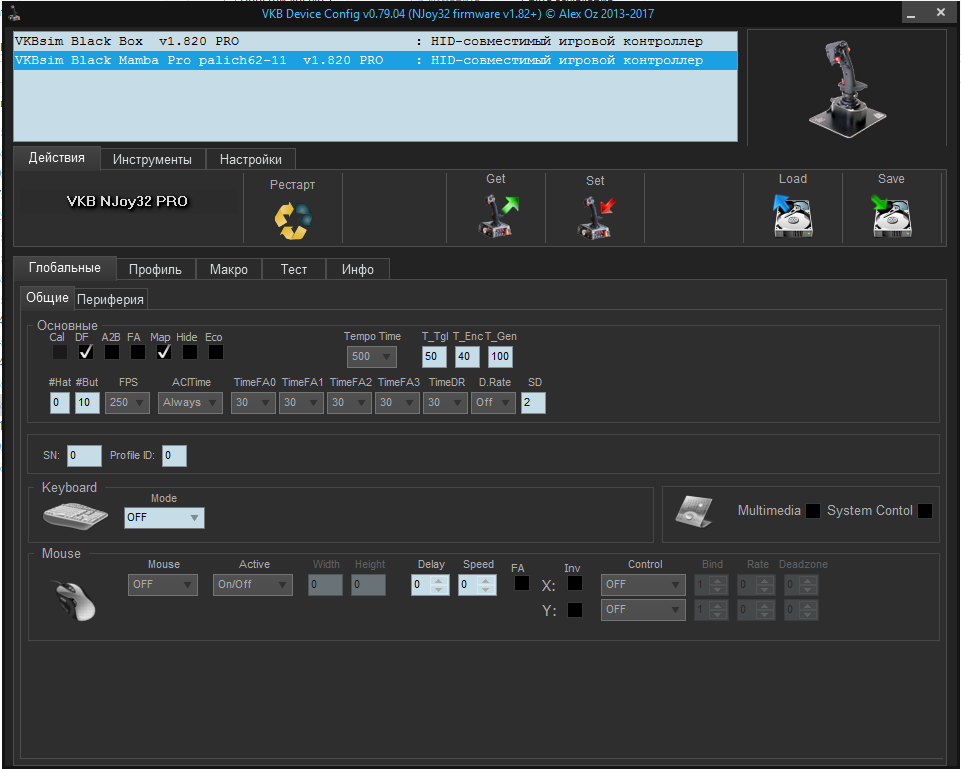Viewport: 961px width, 769px height.
Task: Click the Set joystick icon
Action: (x=595, y=218)
